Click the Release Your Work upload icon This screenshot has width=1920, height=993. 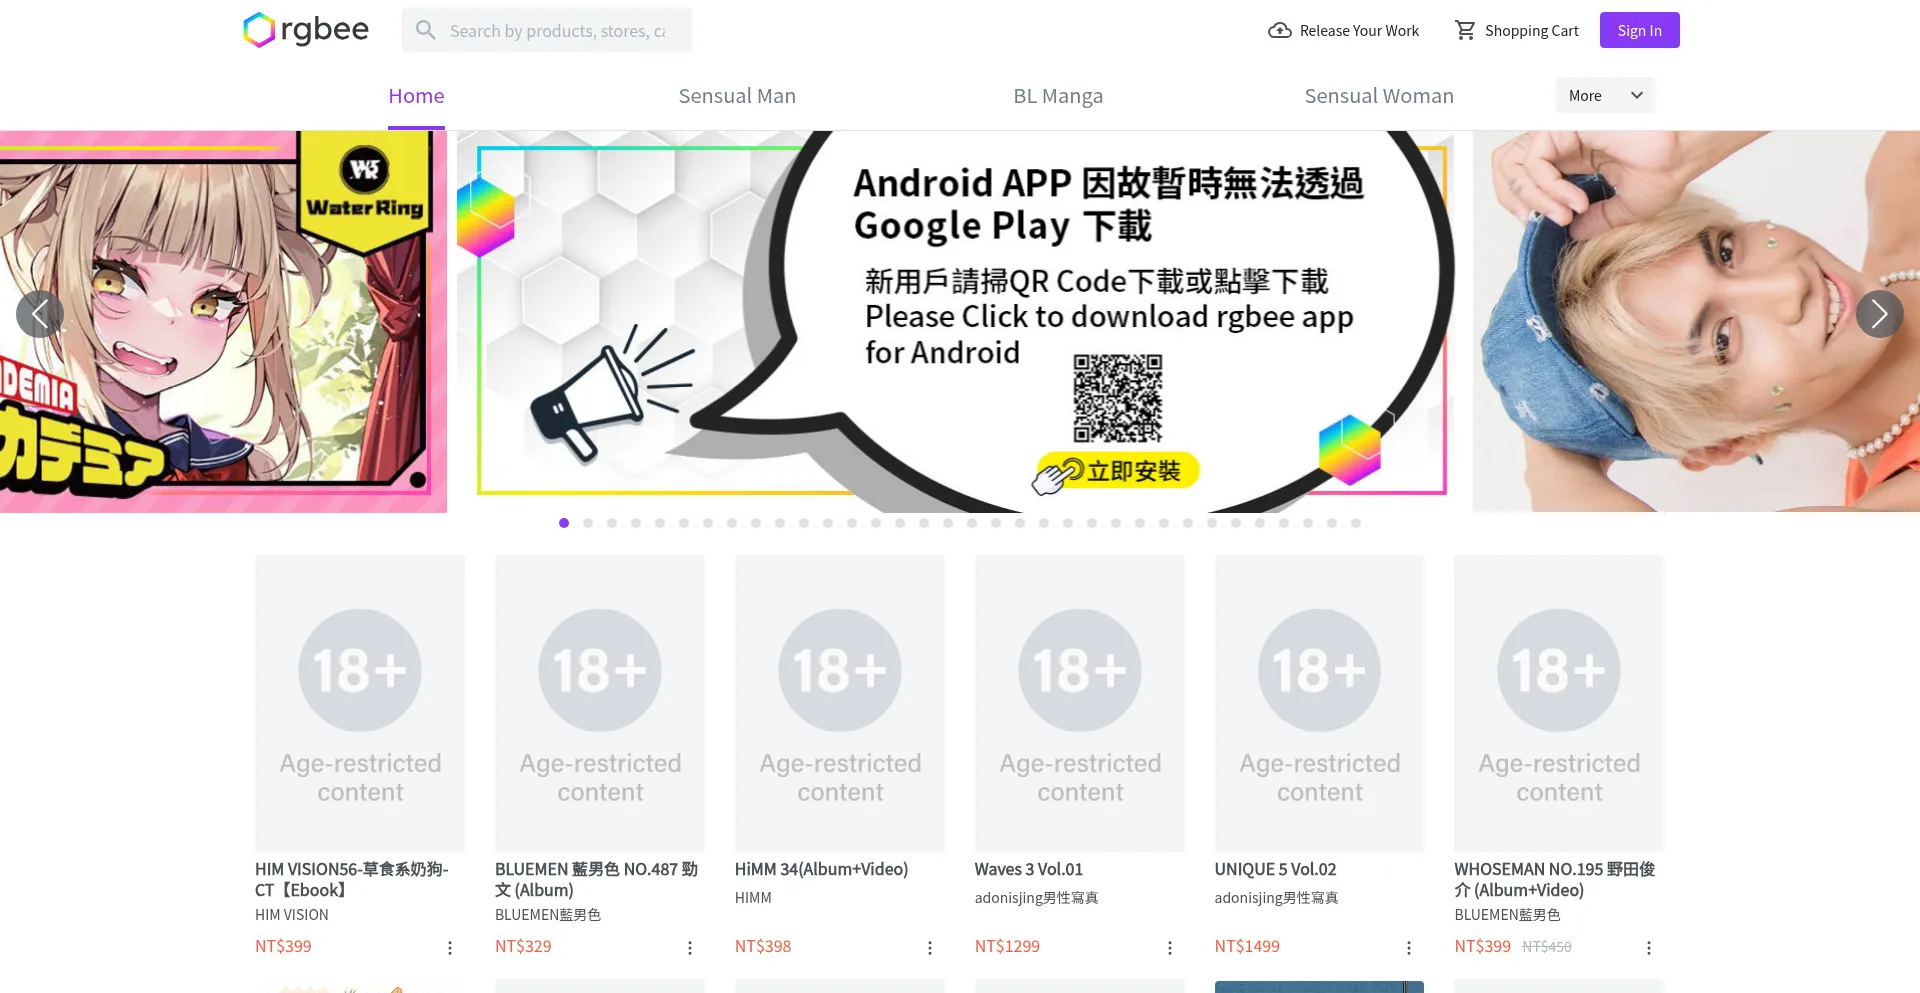coord(1279,30)
